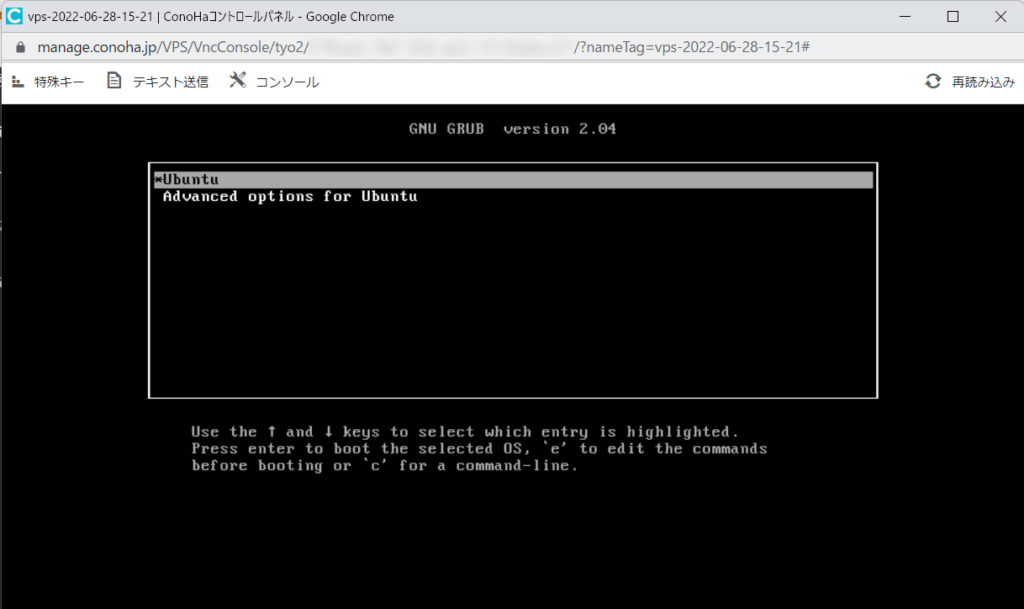This screenshot has width=1024, height=609.
Task: Click the manage.conoha.jp URL address
Action: 170,48
